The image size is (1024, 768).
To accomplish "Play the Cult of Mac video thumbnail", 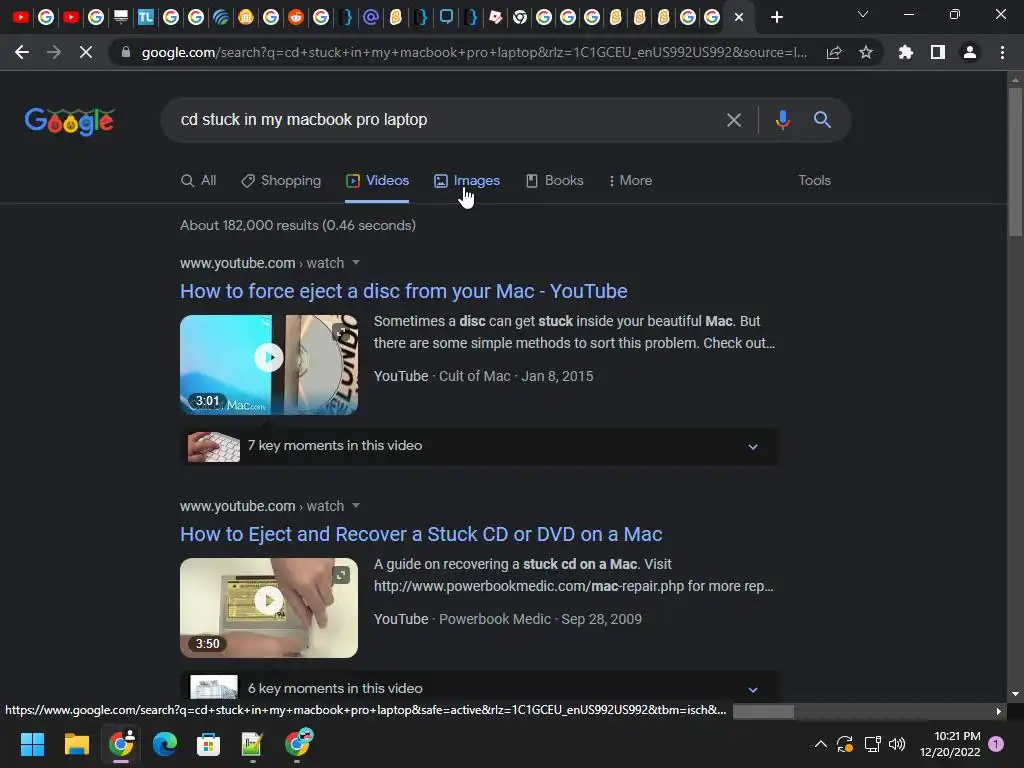I will tap(269, 364).
